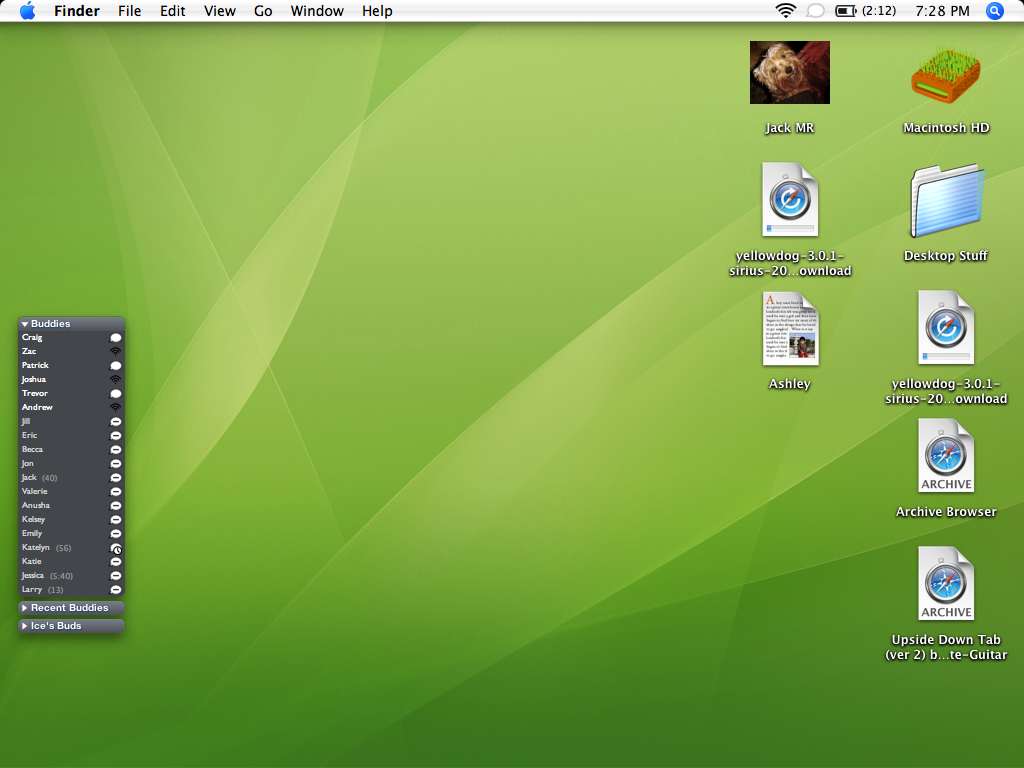Click Andrew's wireless status icon
The height and width of the screenshot is (768, 1024).
(x=116, y=408)
